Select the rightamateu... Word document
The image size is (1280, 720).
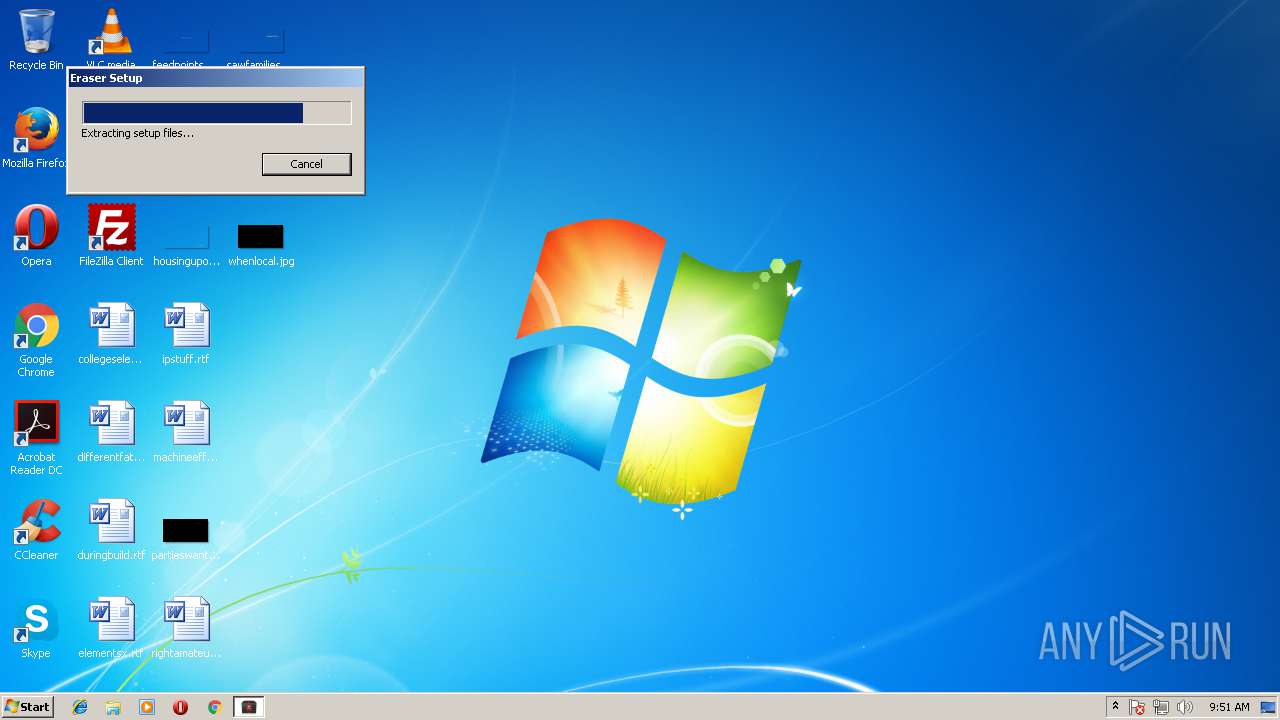186,628
